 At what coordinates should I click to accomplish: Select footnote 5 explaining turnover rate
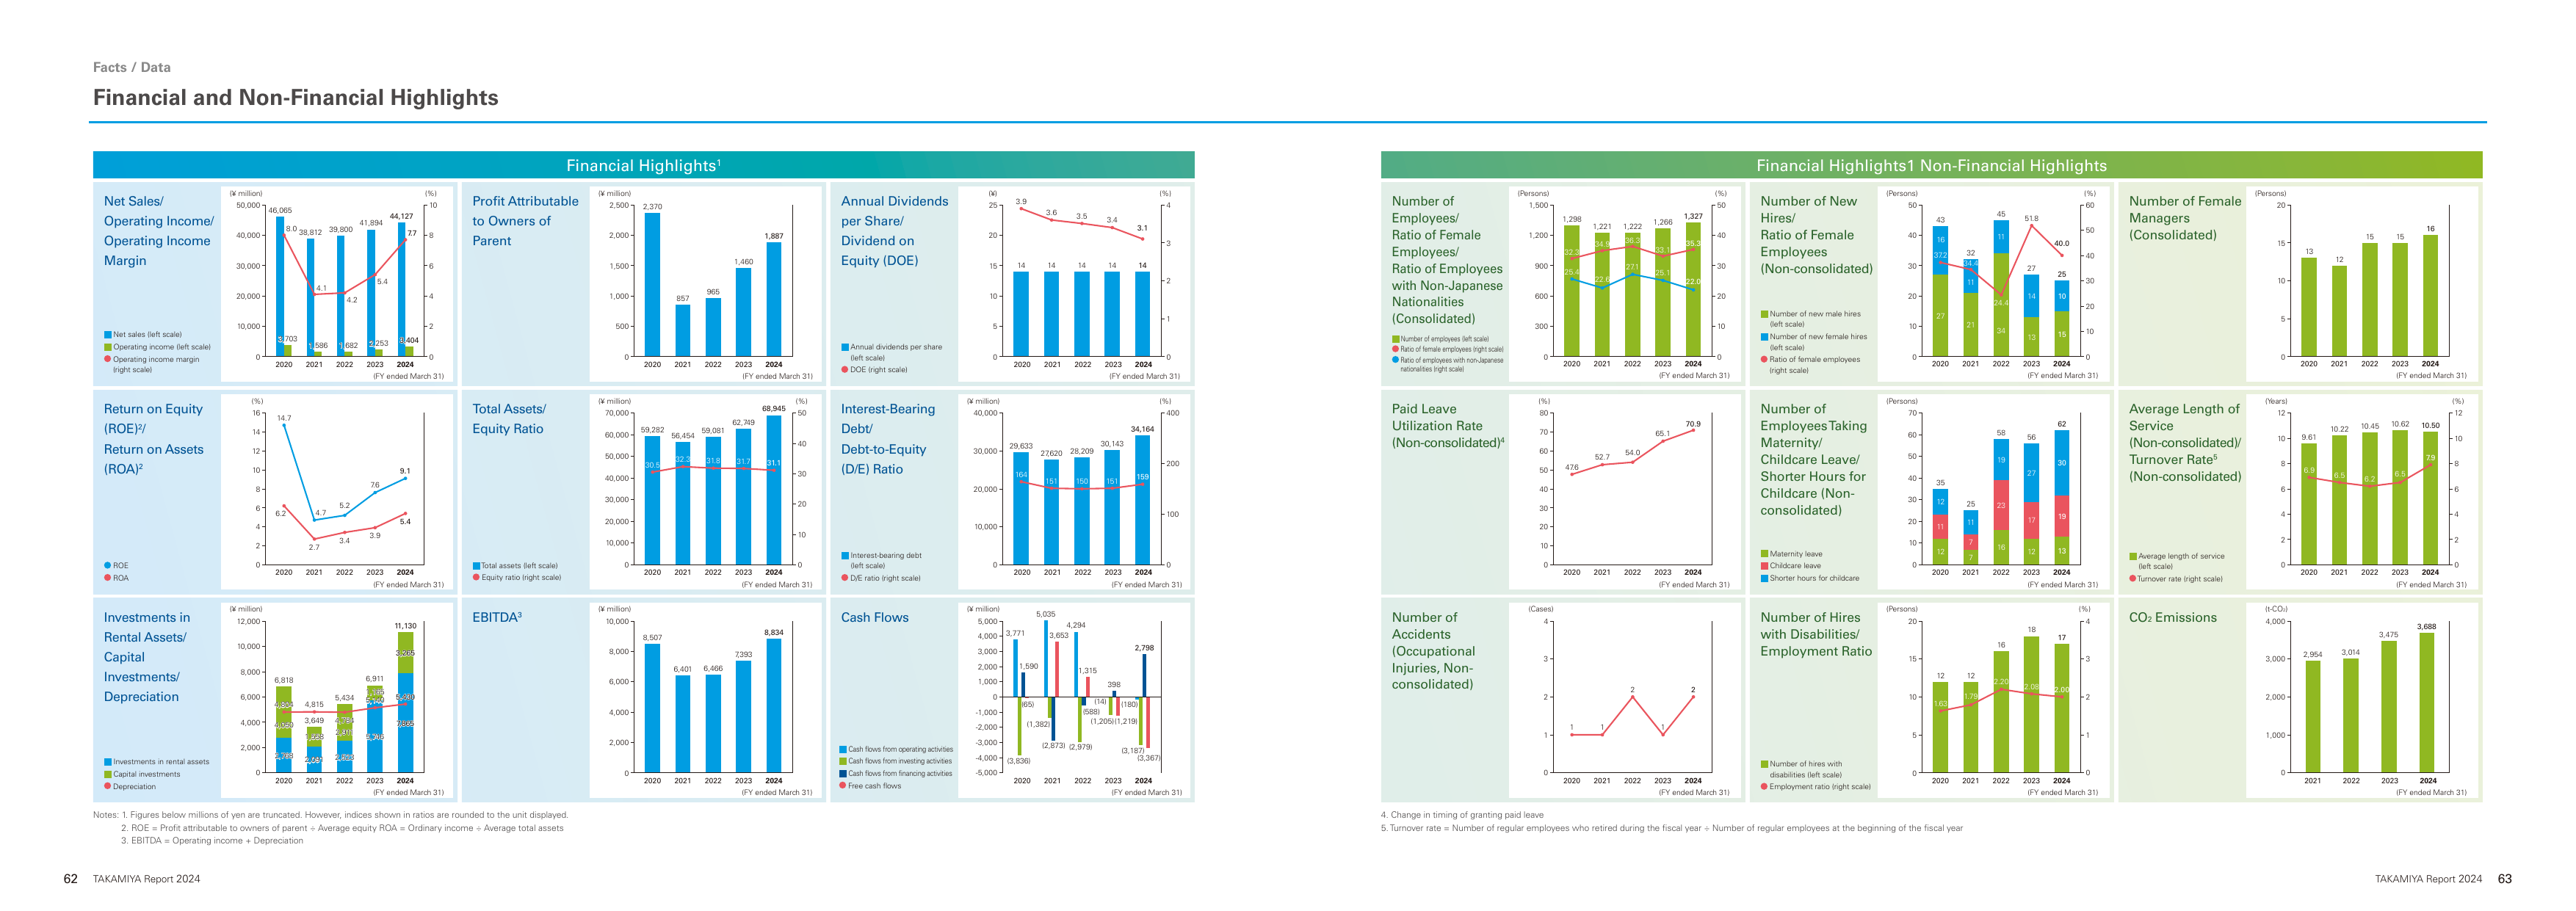pos(1672,828)
